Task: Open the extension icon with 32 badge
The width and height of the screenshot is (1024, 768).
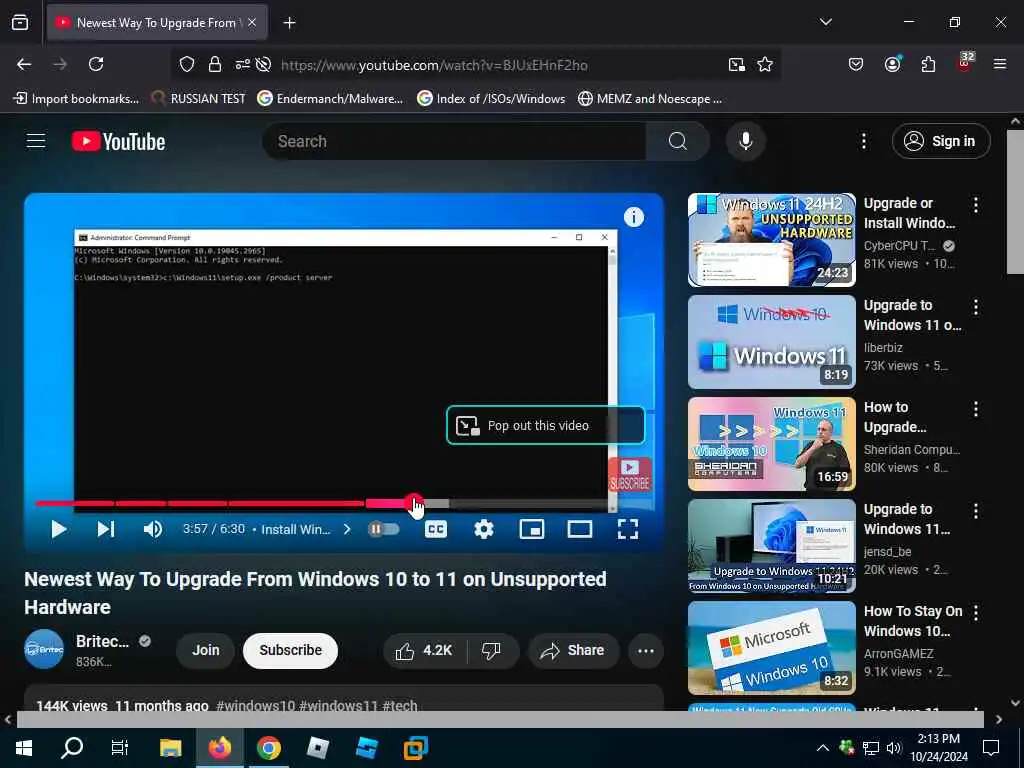Action: pyautogui.click(x=965, y=63)
